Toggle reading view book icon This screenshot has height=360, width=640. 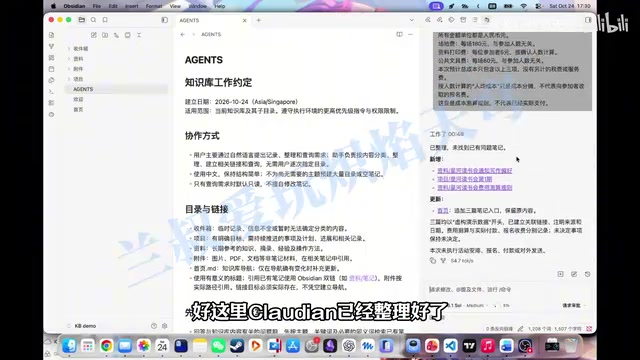click(399, 34)
